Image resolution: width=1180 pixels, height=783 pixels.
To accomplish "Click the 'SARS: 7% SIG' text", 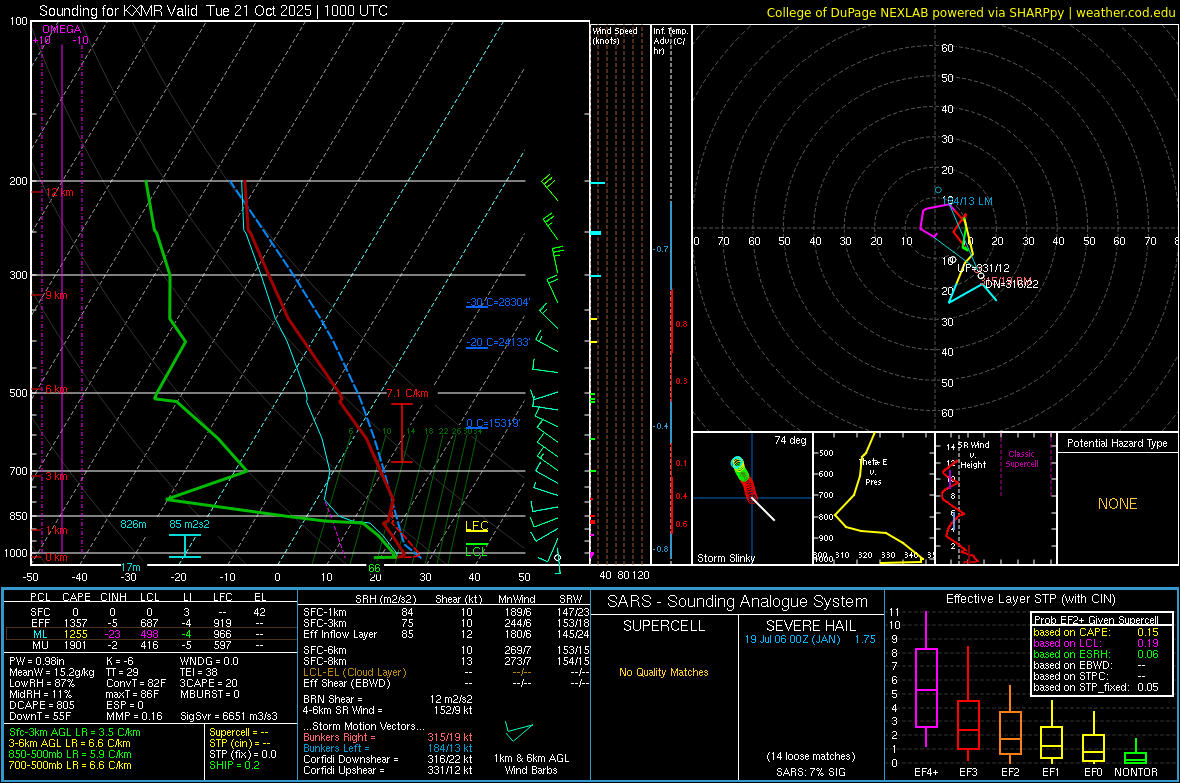I will 810,772.
